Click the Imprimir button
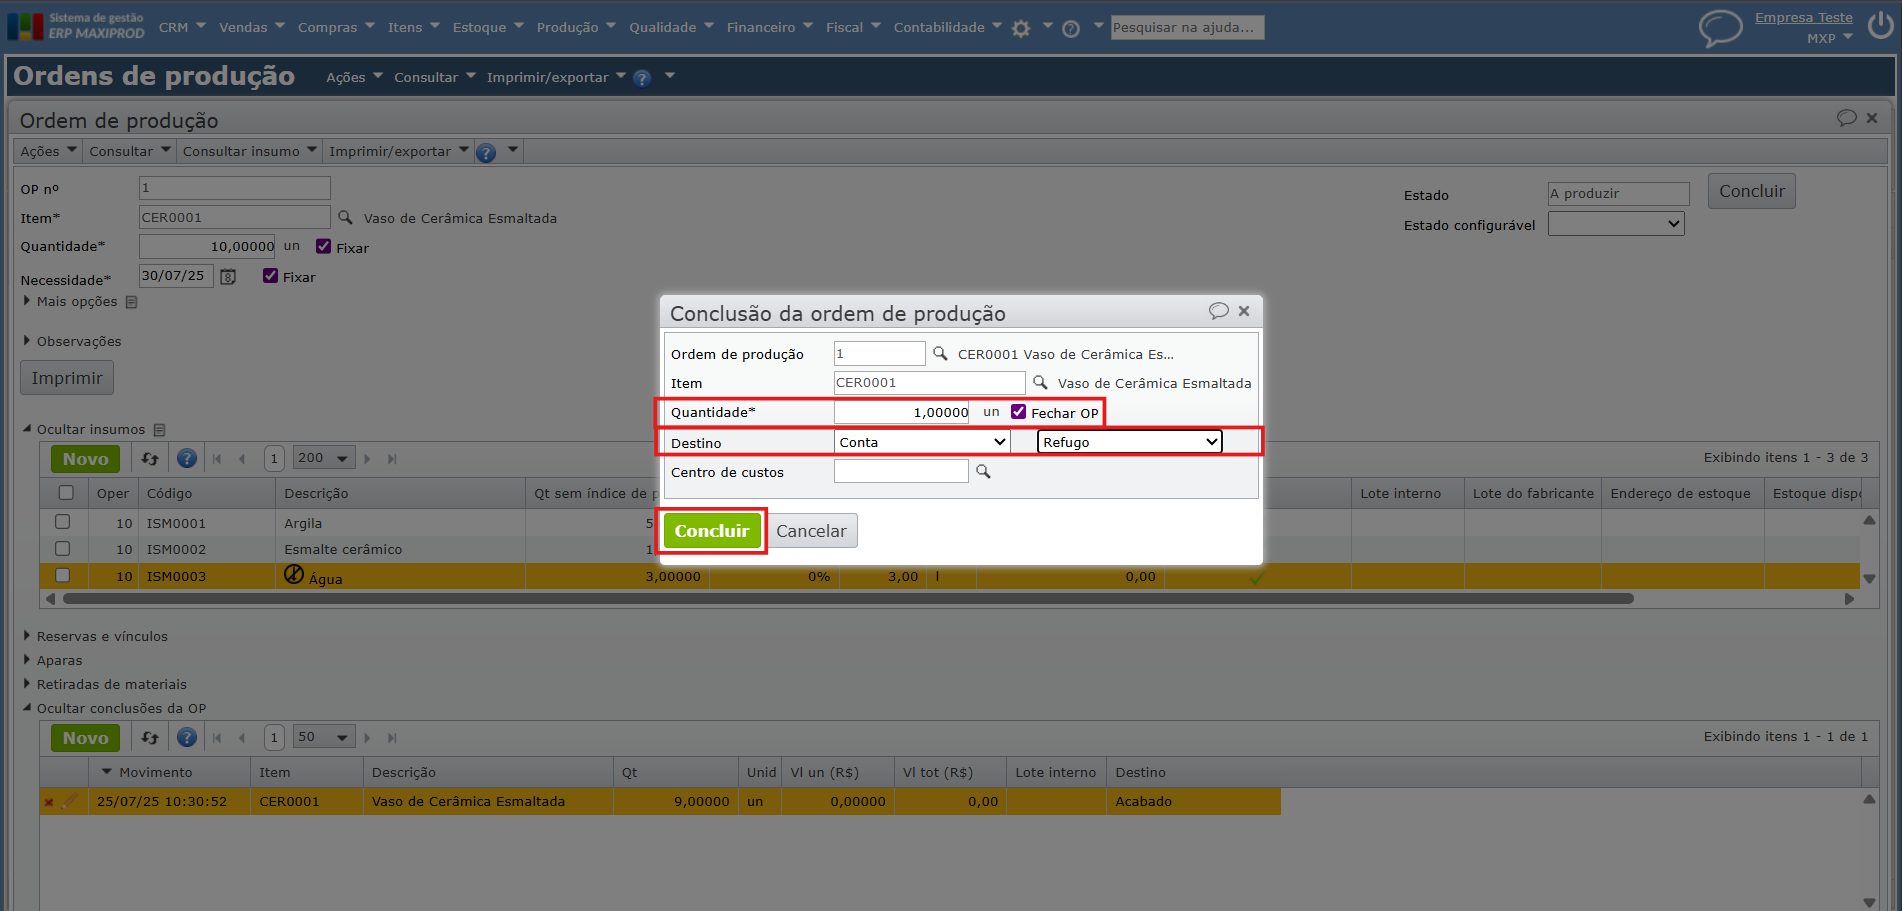 click(x=67, y=378)
